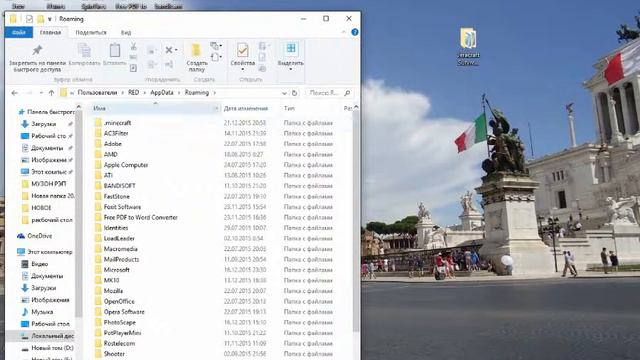Screen dimensions: 640x360
Task: Click AppData in the address path
Action: coord(162,93)
